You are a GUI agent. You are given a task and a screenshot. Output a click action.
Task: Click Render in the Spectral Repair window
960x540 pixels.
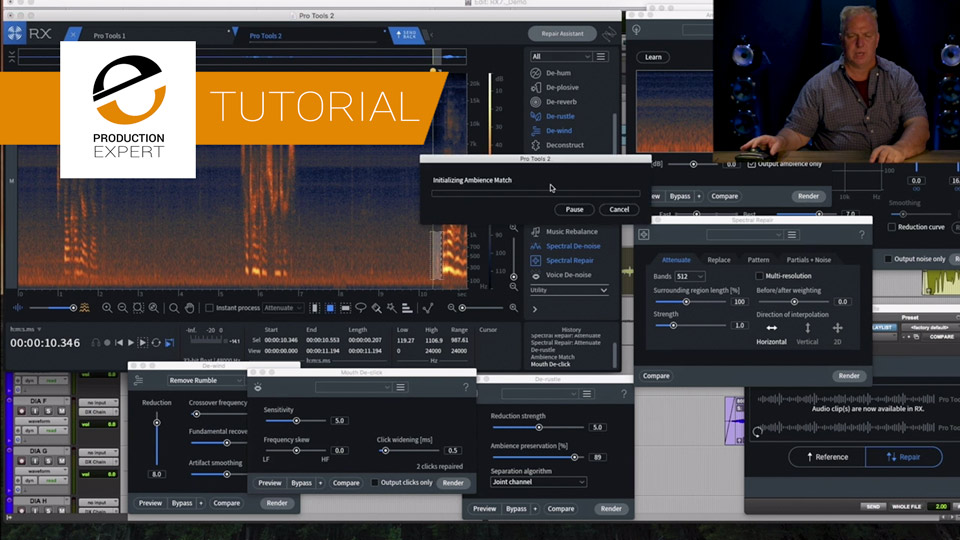point(849,376)
